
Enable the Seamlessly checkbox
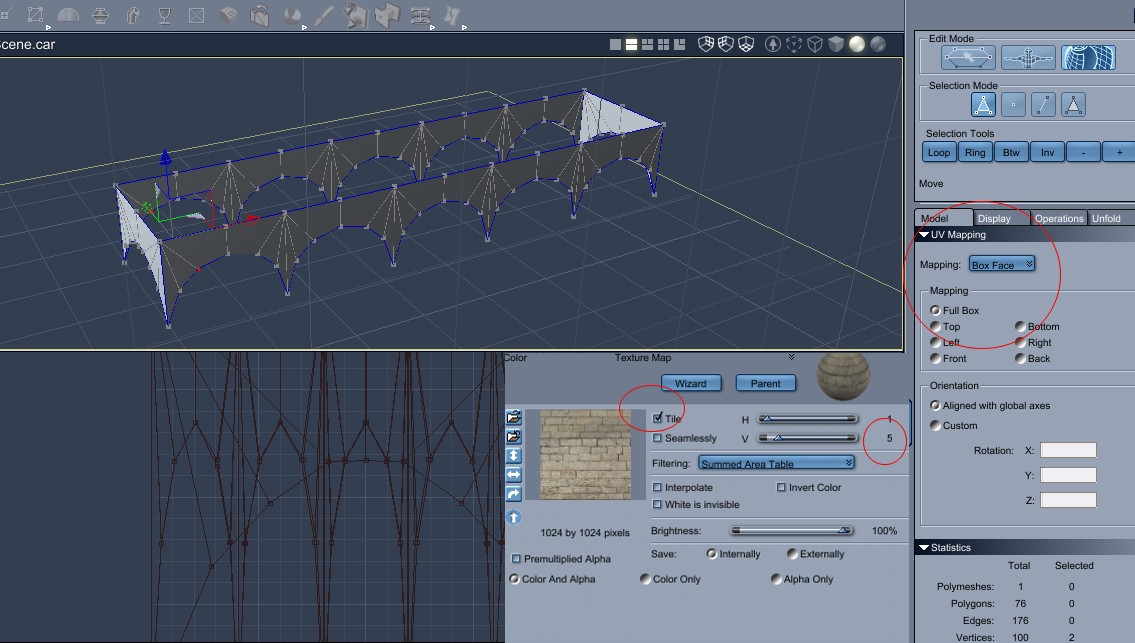(x=657, y=438)
